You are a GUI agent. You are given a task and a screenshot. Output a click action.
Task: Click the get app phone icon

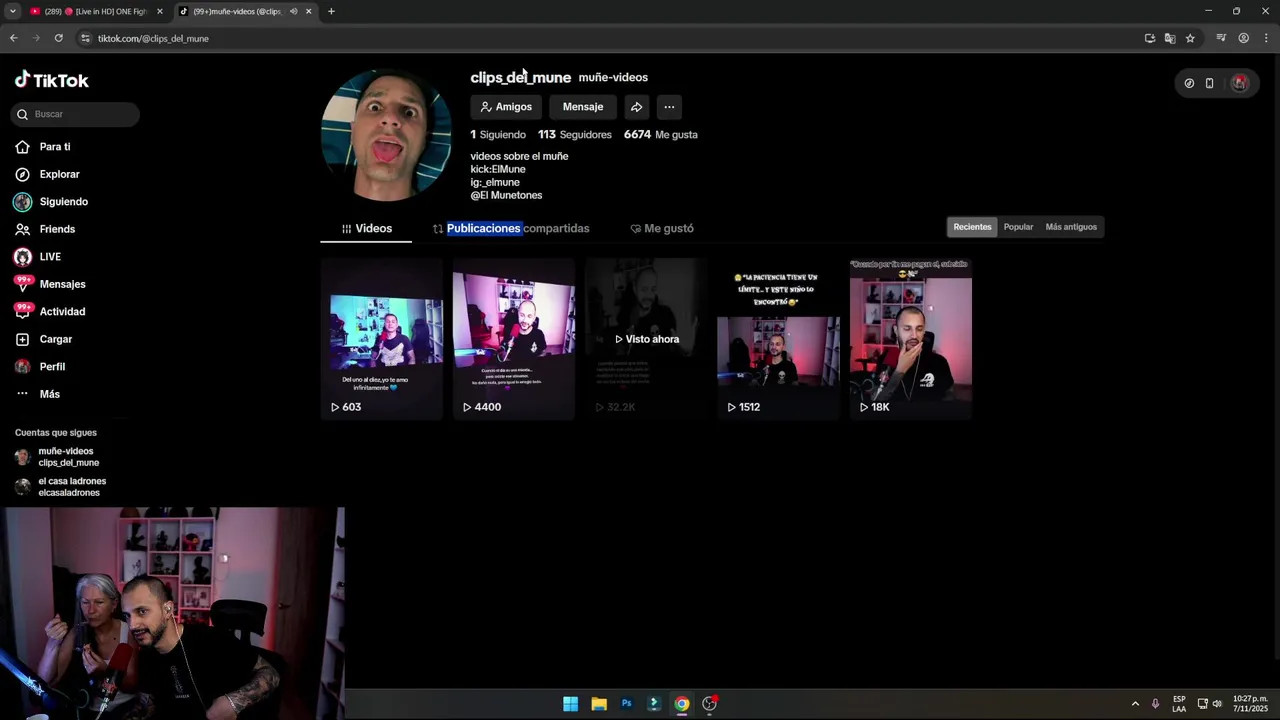[1209, 83]
